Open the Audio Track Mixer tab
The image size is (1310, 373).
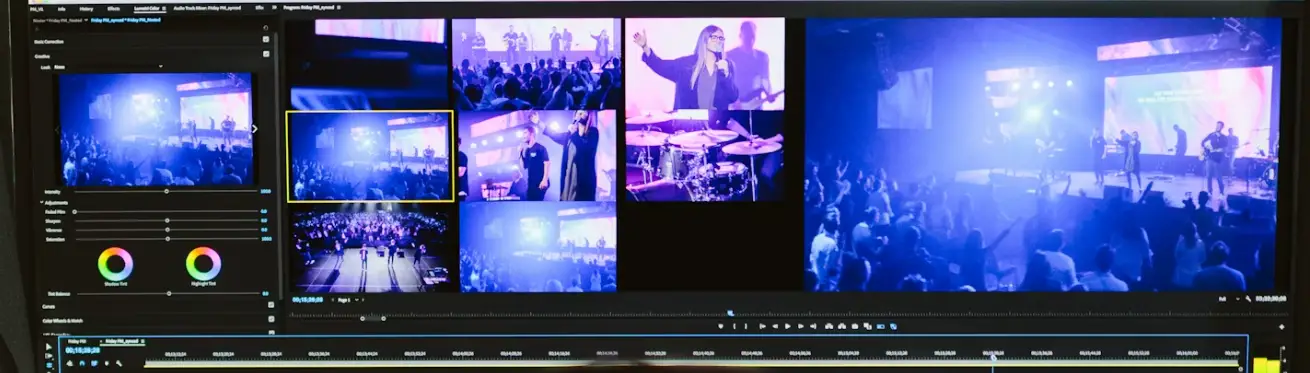point(208,7)
